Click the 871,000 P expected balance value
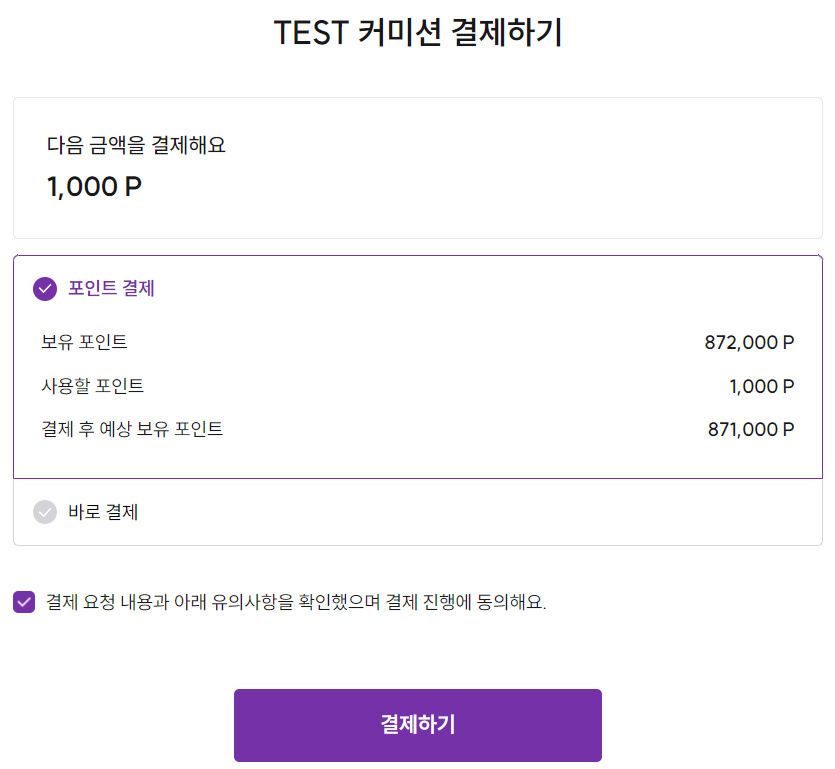835x769 pixels. tap(750, 430)
